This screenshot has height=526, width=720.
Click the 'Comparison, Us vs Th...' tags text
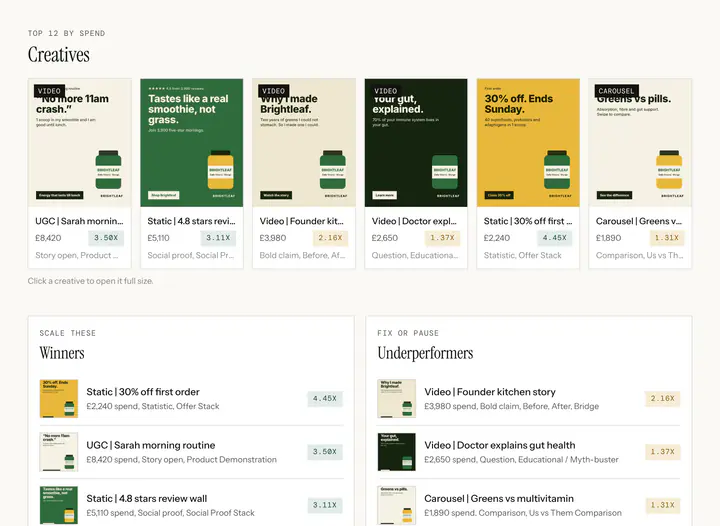pyautogui.click(x=640, y=255)
